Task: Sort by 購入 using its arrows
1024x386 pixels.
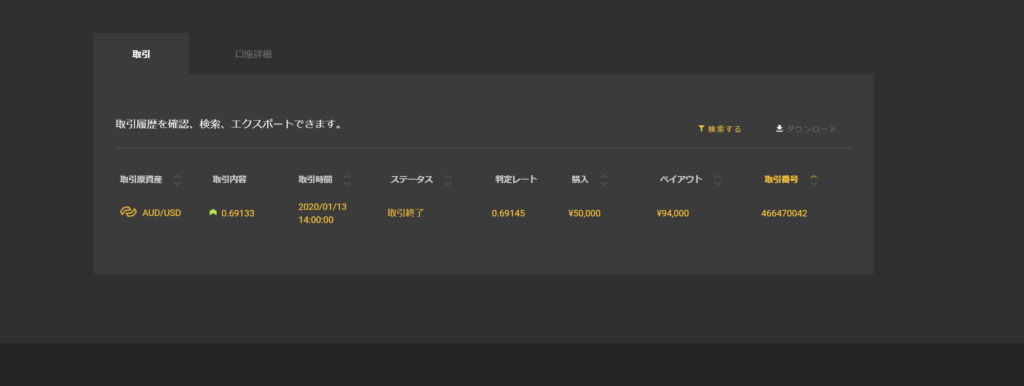Action: pos(603,180)
